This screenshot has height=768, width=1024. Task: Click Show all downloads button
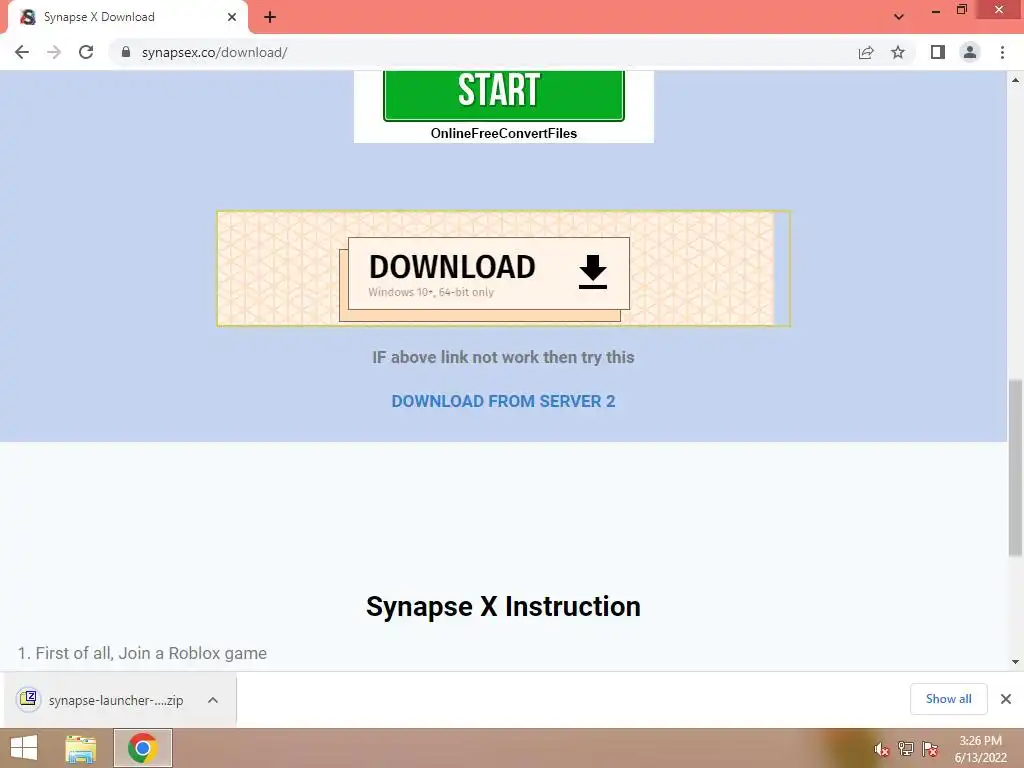948,699
